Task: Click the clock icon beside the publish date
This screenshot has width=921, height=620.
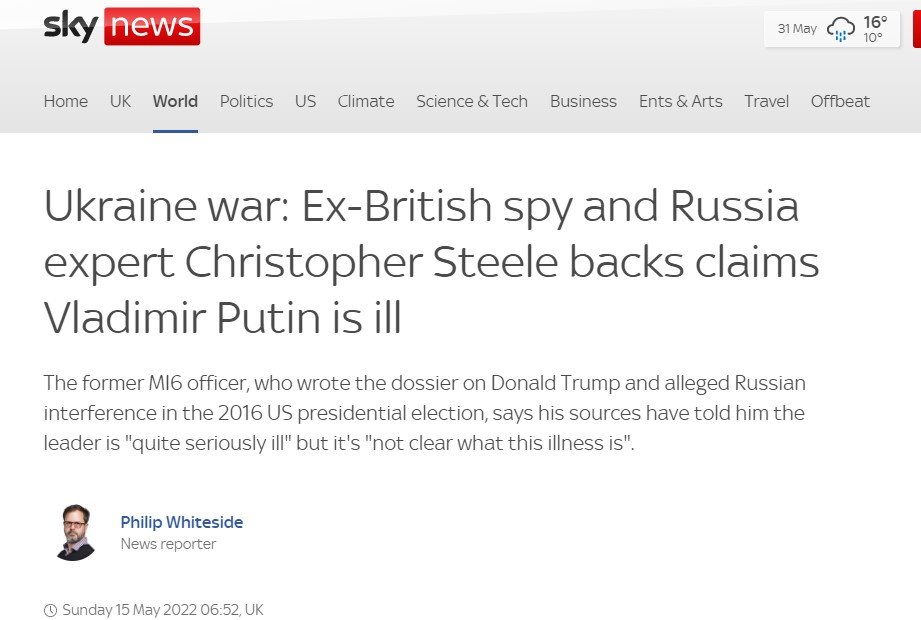Action: (x=50, y=609)
